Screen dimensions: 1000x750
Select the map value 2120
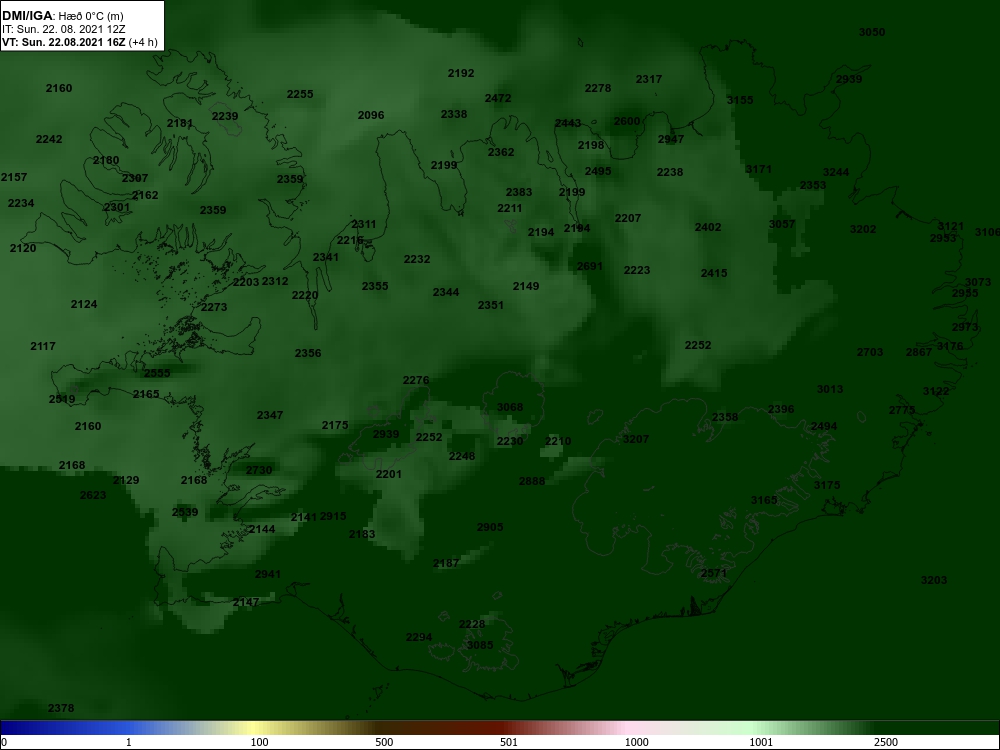(23, 248)
